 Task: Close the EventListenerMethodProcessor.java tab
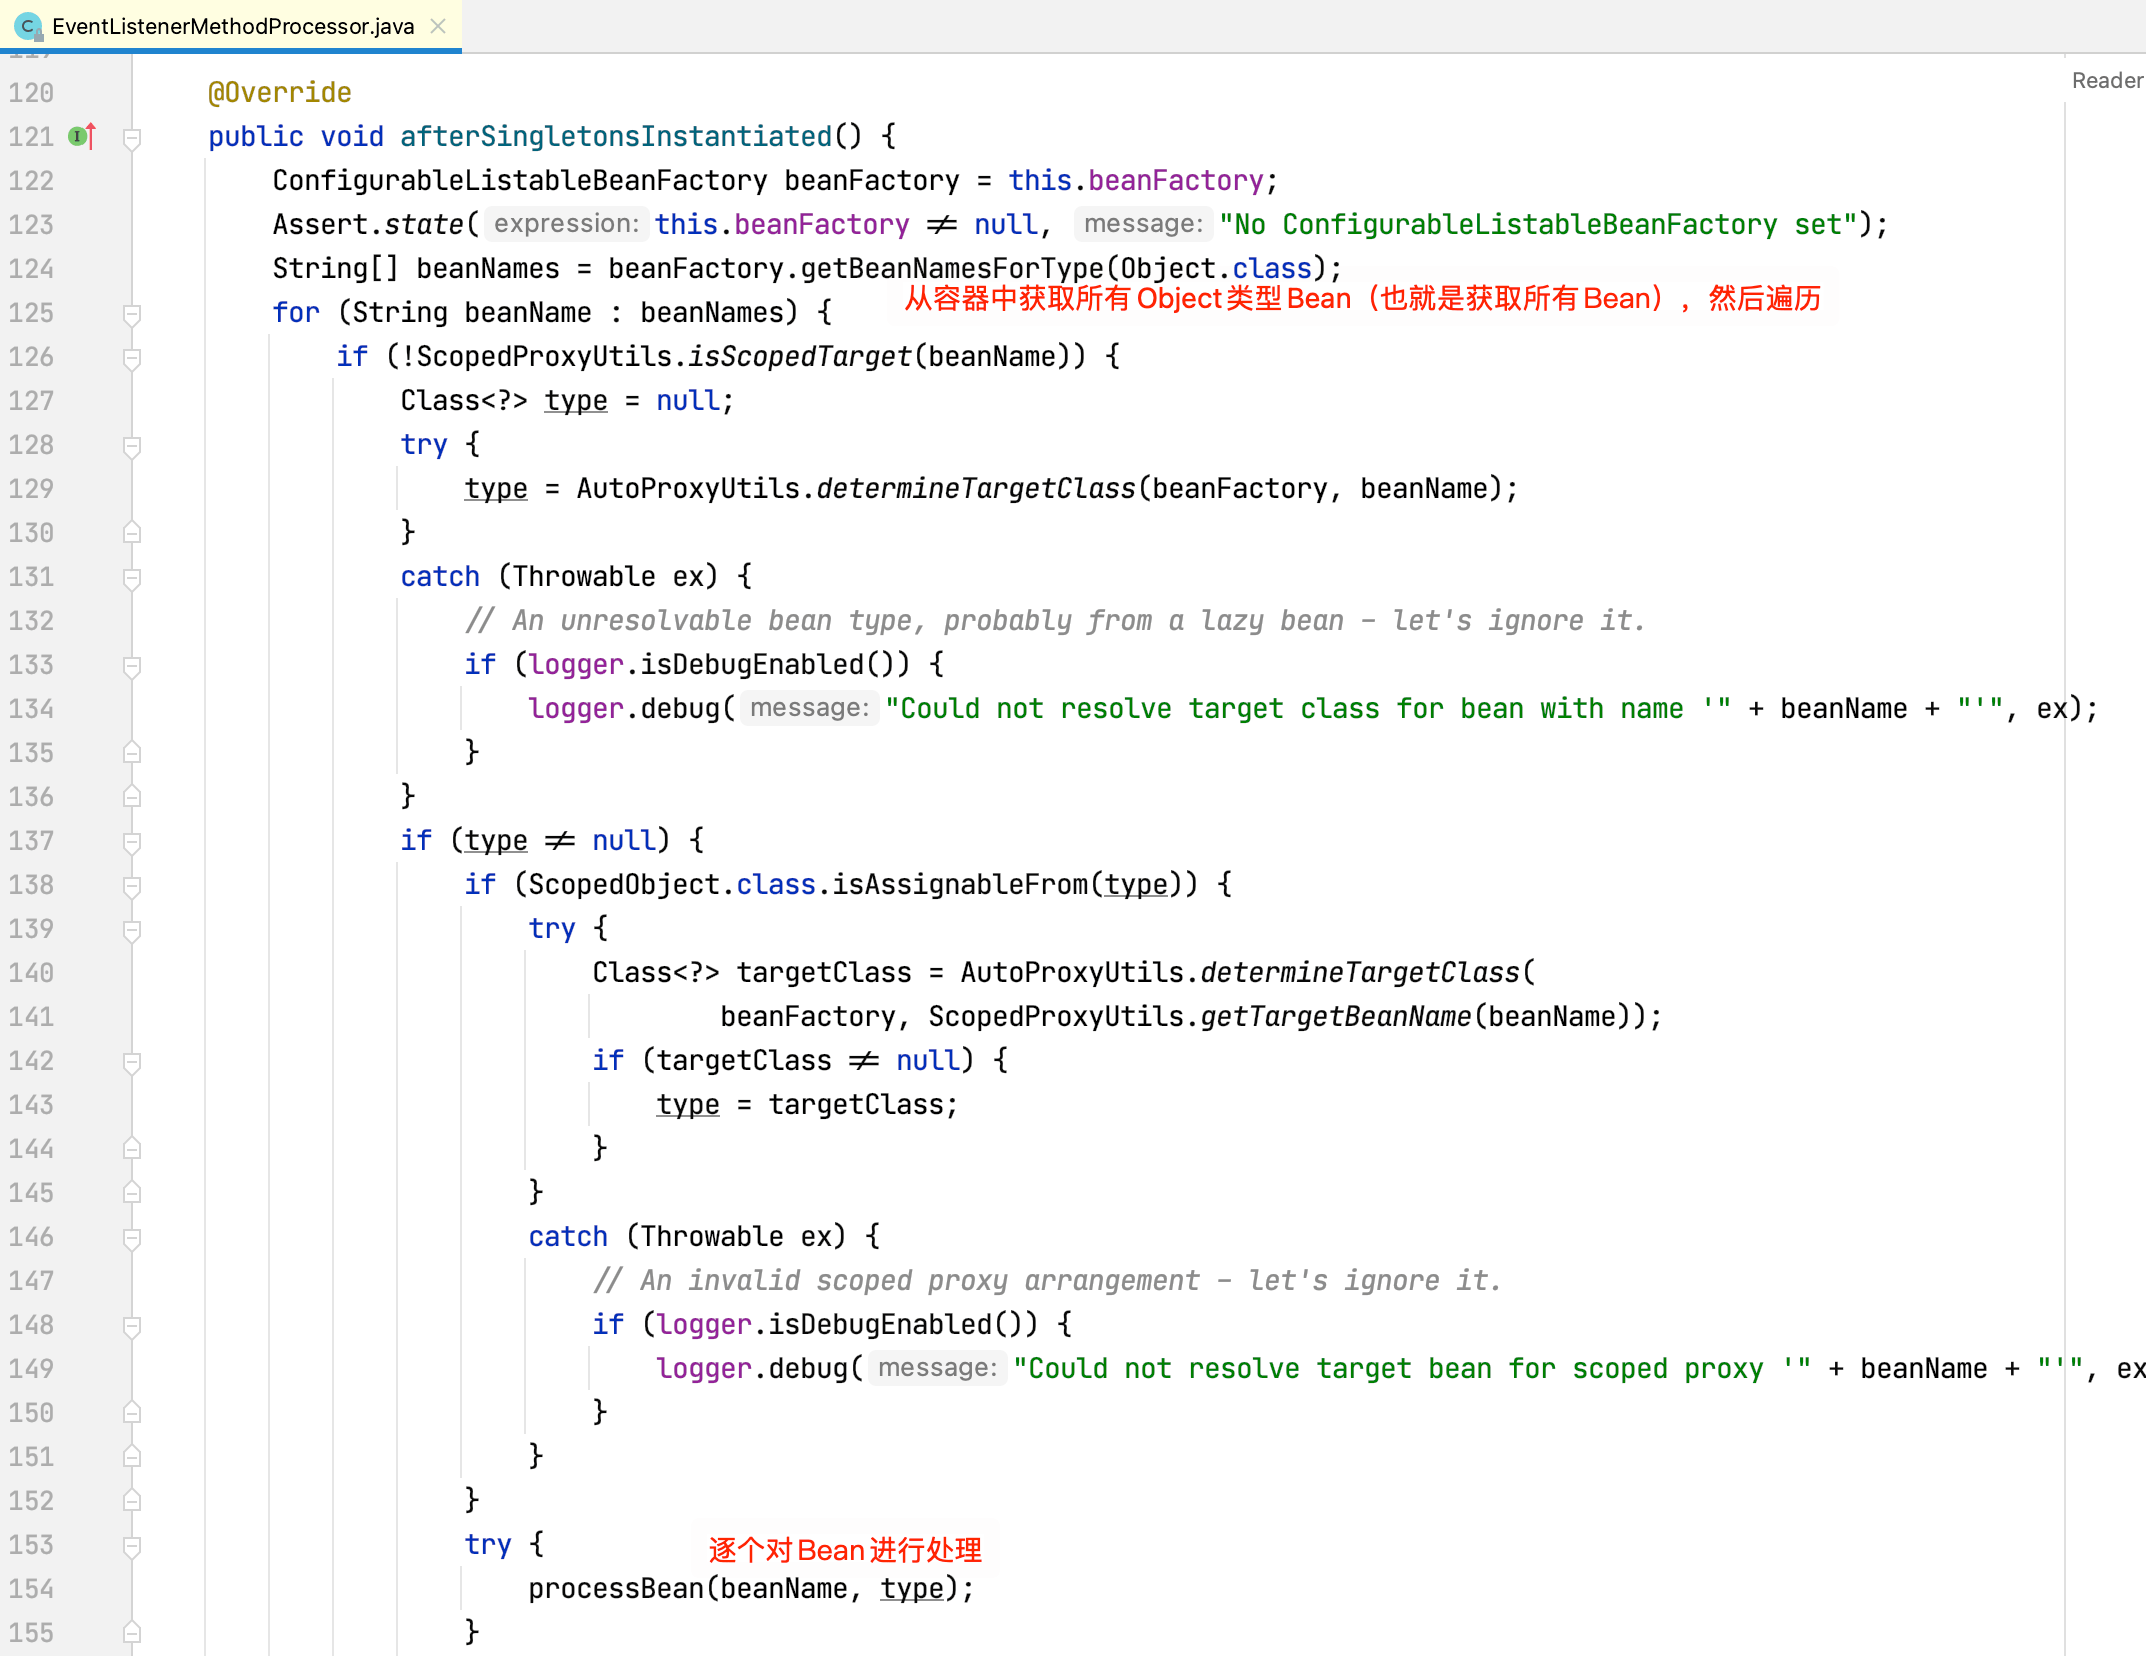[438, 26]
